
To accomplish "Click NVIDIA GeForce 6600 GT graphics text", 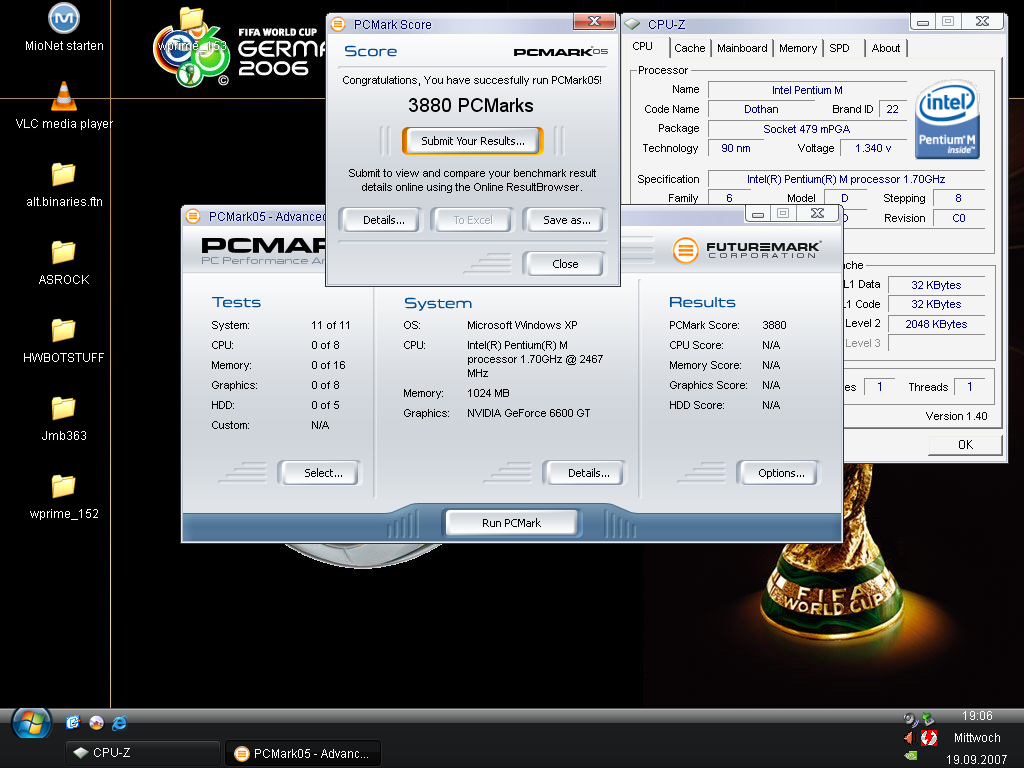I will 528,413.
